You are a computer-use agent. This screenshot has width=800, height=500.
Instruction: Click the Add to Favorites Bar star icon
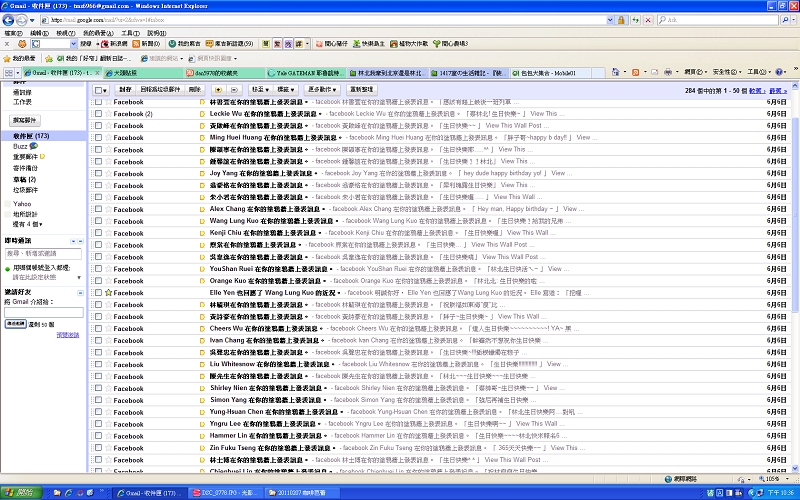coord(49,58)
